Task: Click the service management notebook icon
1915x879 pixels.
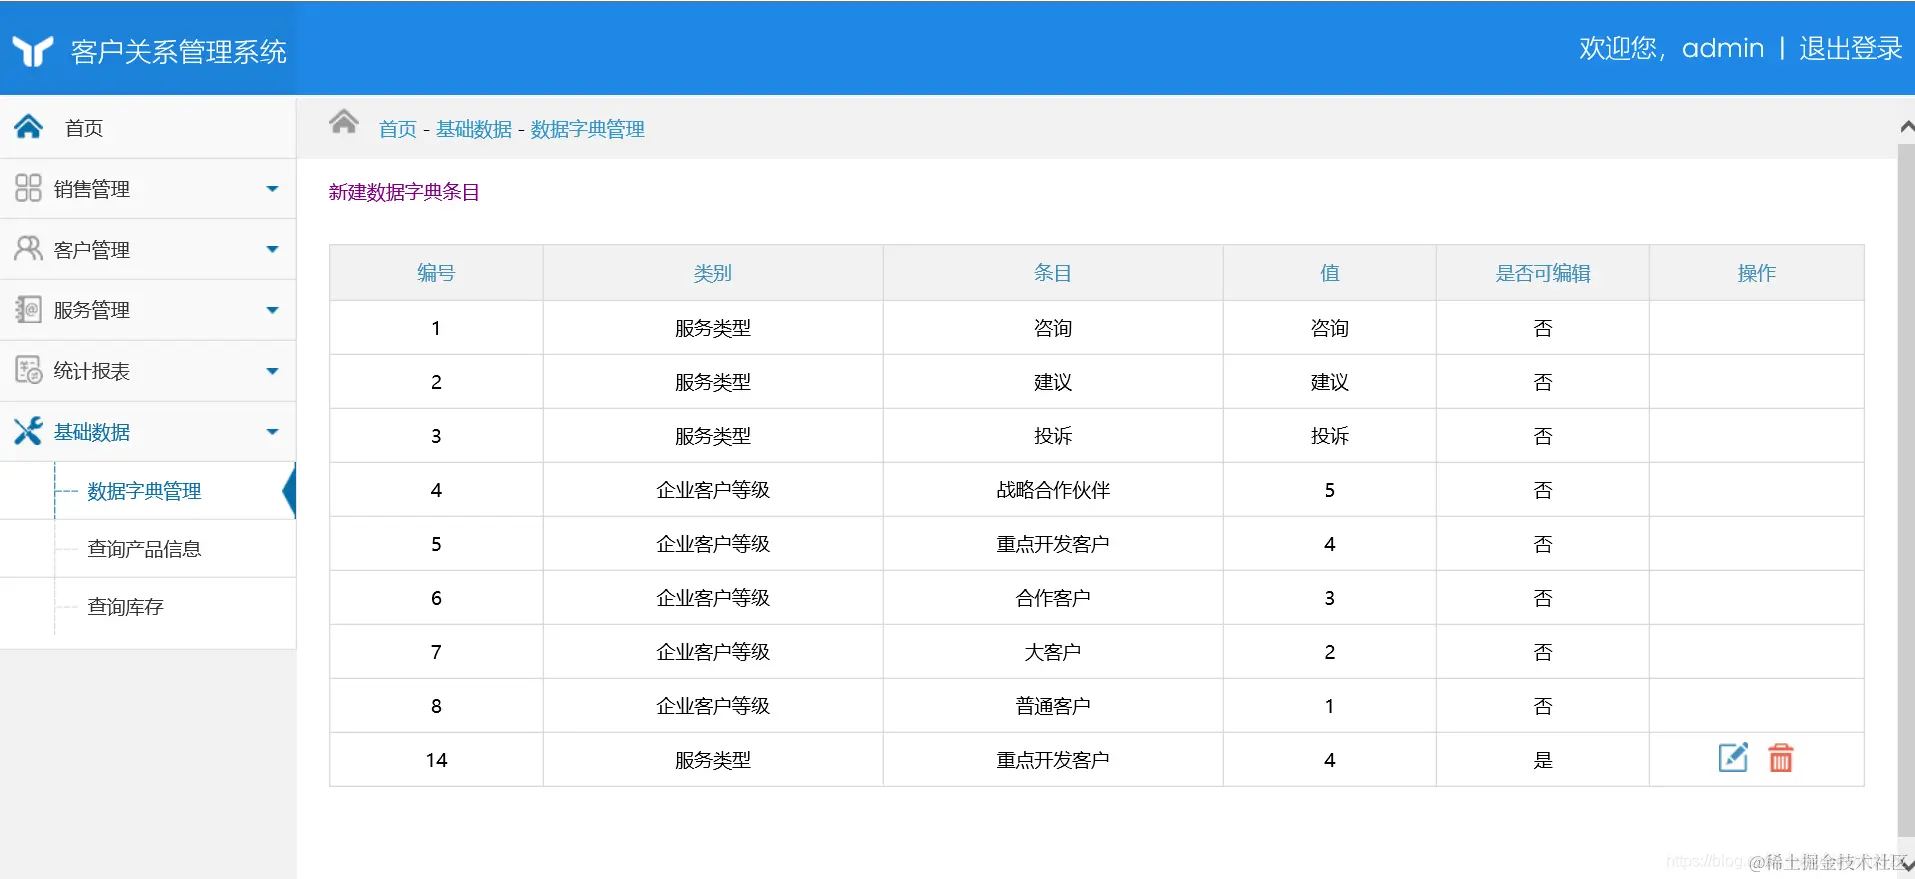Action: pyautogui.click(x=28, y=309)
